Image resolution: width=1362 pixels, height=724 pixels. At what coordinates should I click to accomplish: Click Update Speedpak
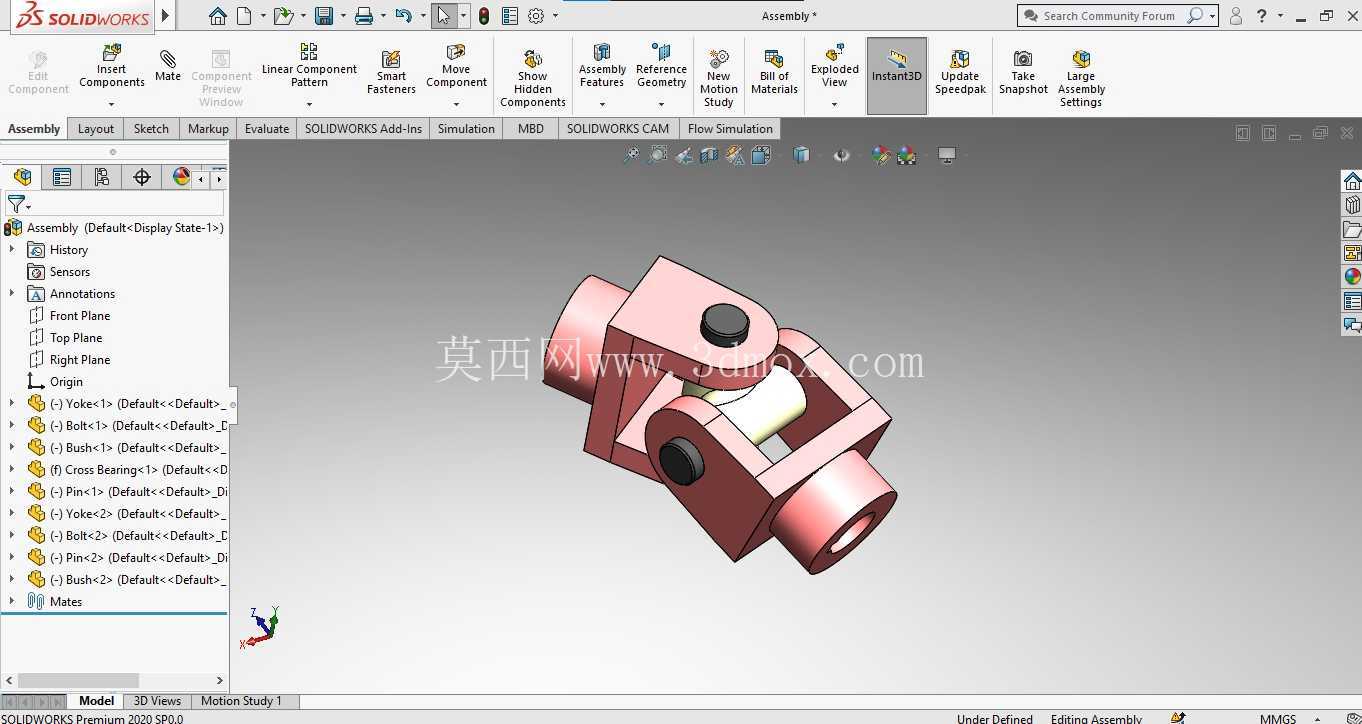(x=960, y=73)
